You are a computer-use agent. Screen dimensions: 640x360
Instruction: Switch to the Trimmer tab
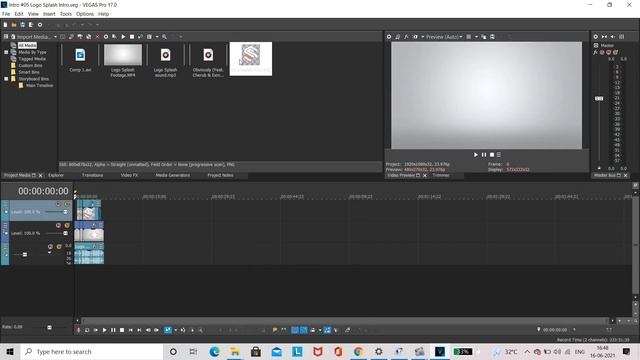pos(441,175)
